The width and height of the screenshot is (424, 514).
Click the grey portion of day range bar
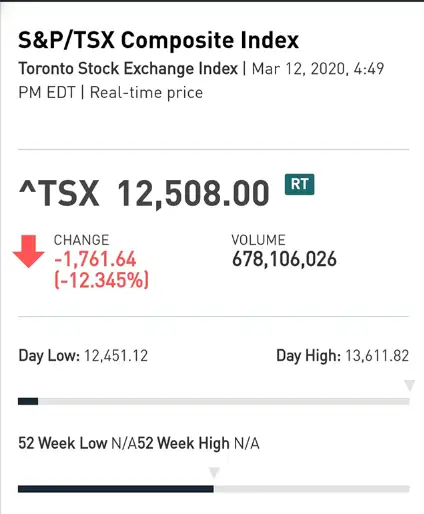click(x=224, y=401)
